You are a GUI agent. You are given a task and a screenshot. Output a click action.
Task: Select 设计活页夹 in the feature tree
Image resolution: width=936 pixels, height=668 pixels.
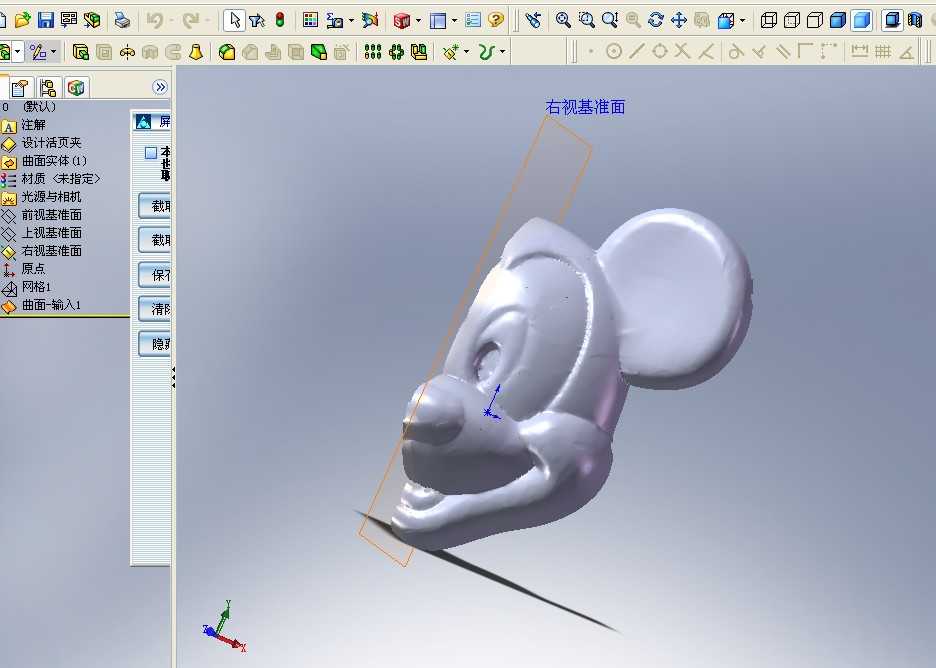(51, 143)
